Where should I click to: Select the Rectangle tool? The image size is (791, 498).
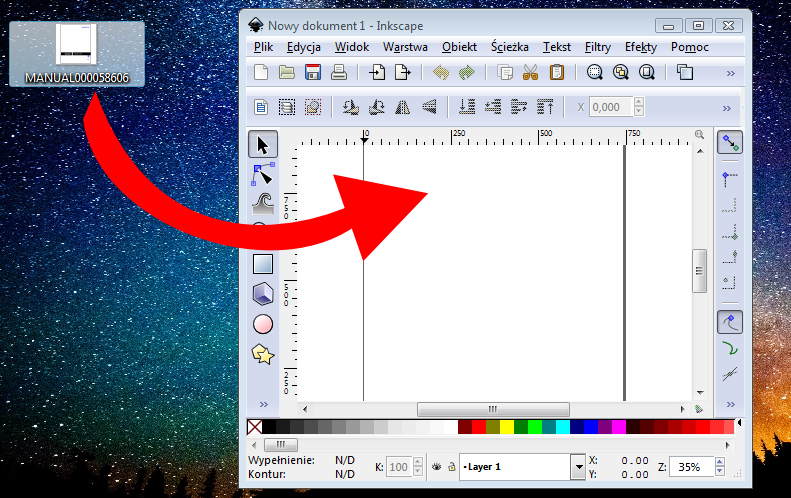tap(263, 264)
